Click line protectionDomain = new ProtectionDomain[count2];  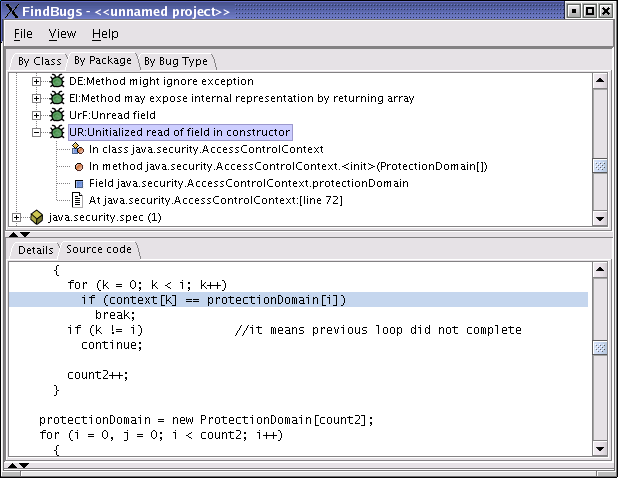pyautogui.click(x=206, y=420)
